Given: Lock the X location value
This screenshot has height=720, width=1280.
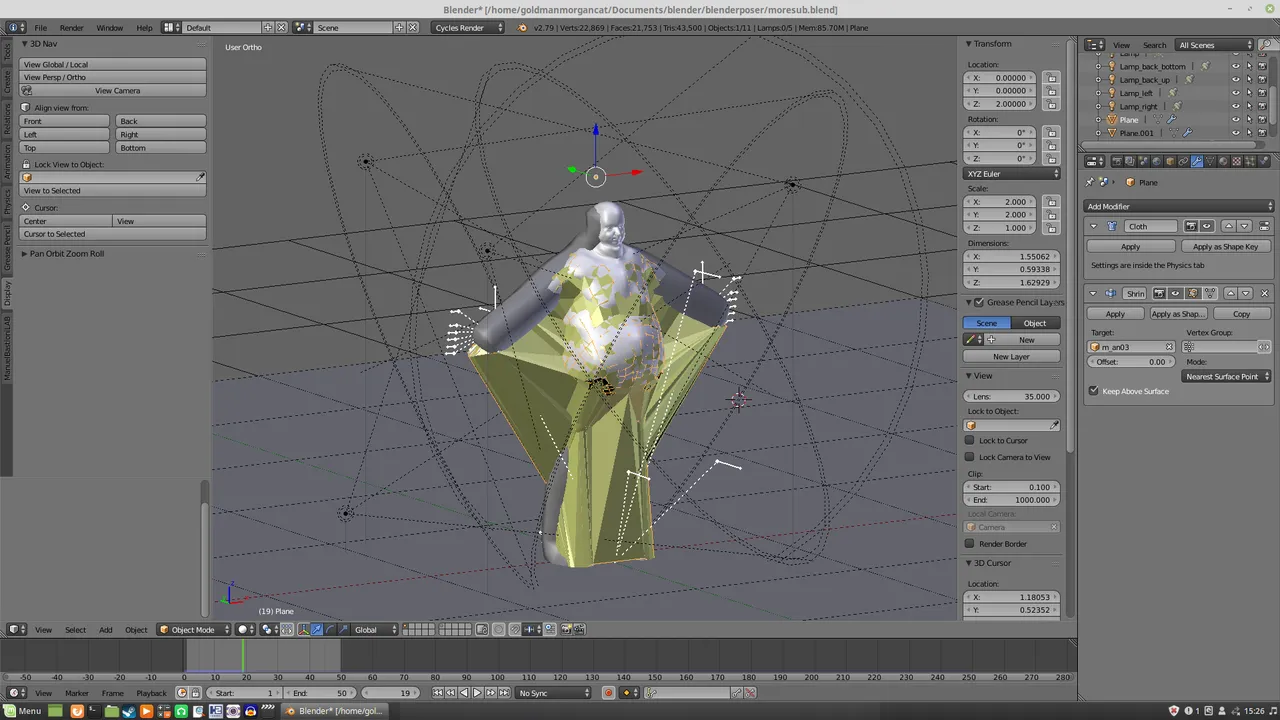Looking at the screenshot, I should pos(1051,78).
